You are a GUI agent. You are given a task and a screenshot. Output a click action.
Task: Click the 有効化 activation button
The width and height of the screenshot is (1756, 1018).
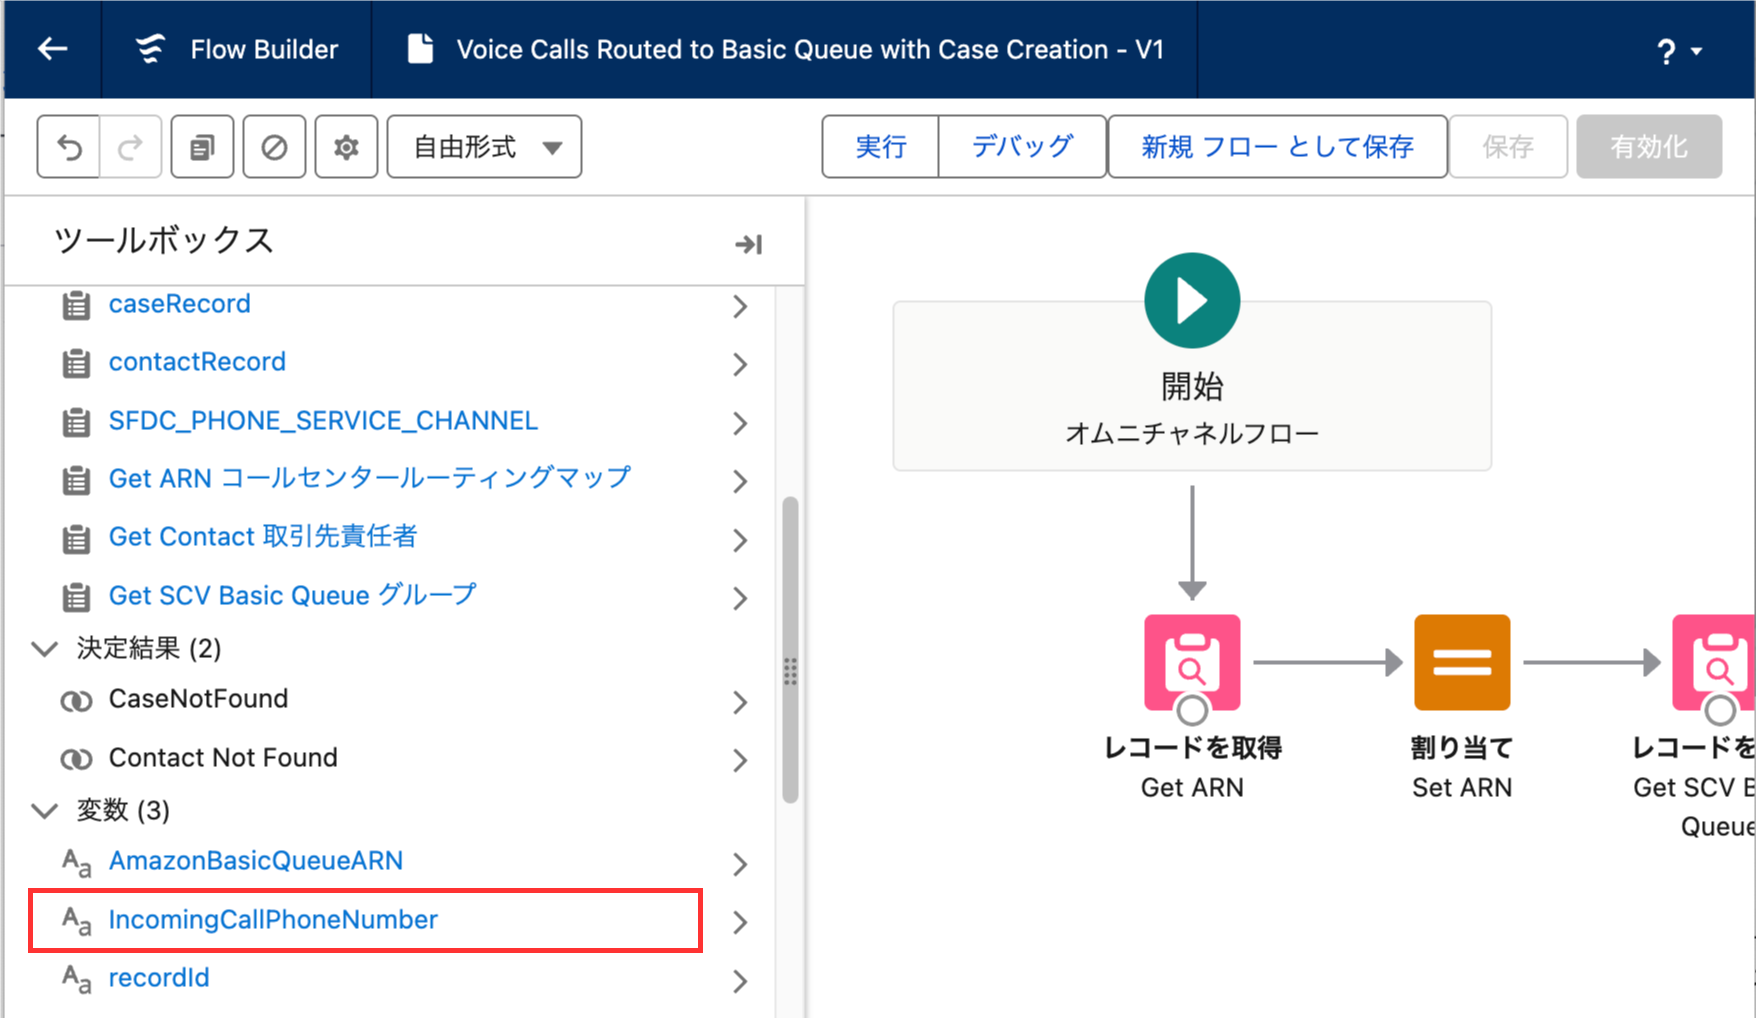1648,146
